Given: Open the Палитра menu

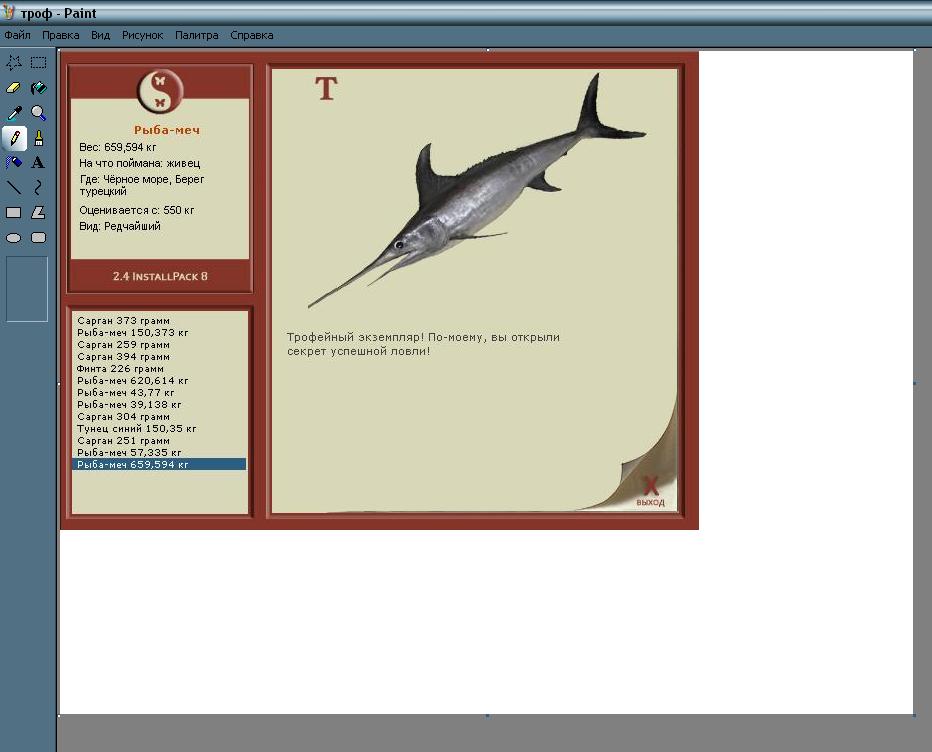Looking at the screenshot, I should tap(197, 35).
